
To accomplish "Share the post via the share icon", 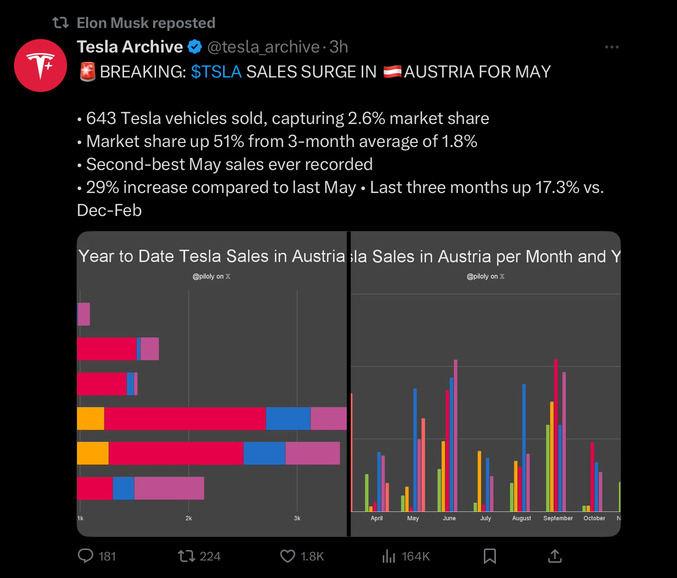I will 555,555.
